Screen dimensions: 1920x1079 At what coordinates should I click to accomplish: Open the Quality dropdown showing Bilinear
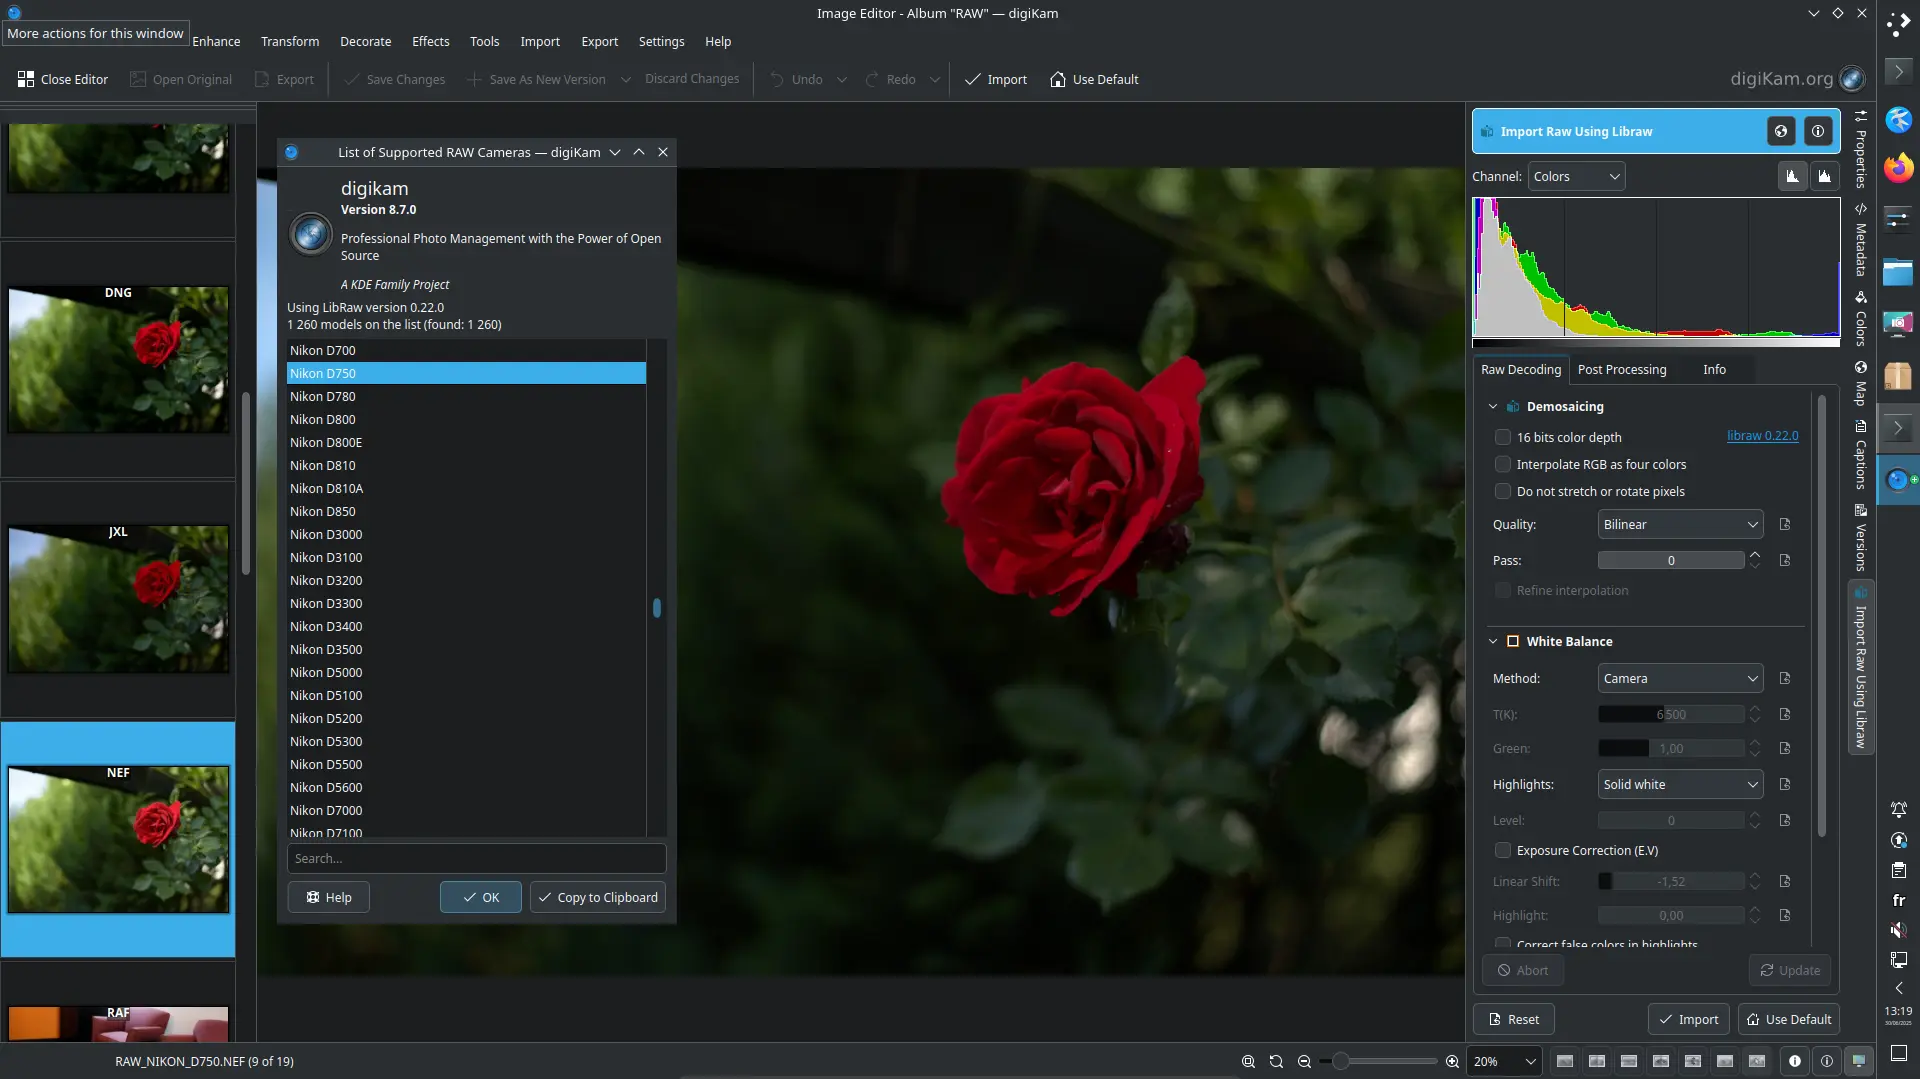point(1680,524)
